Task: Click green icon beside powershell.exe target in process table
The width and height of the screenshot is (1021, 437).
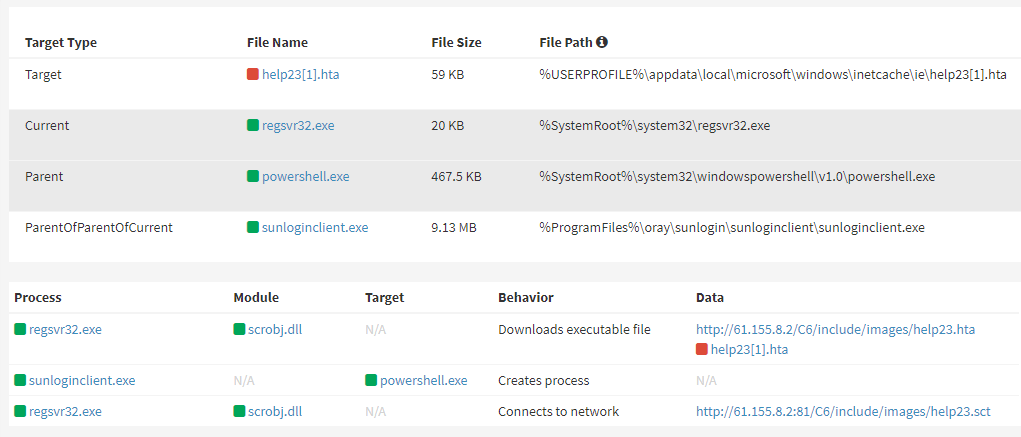Action: coord(372,381)
